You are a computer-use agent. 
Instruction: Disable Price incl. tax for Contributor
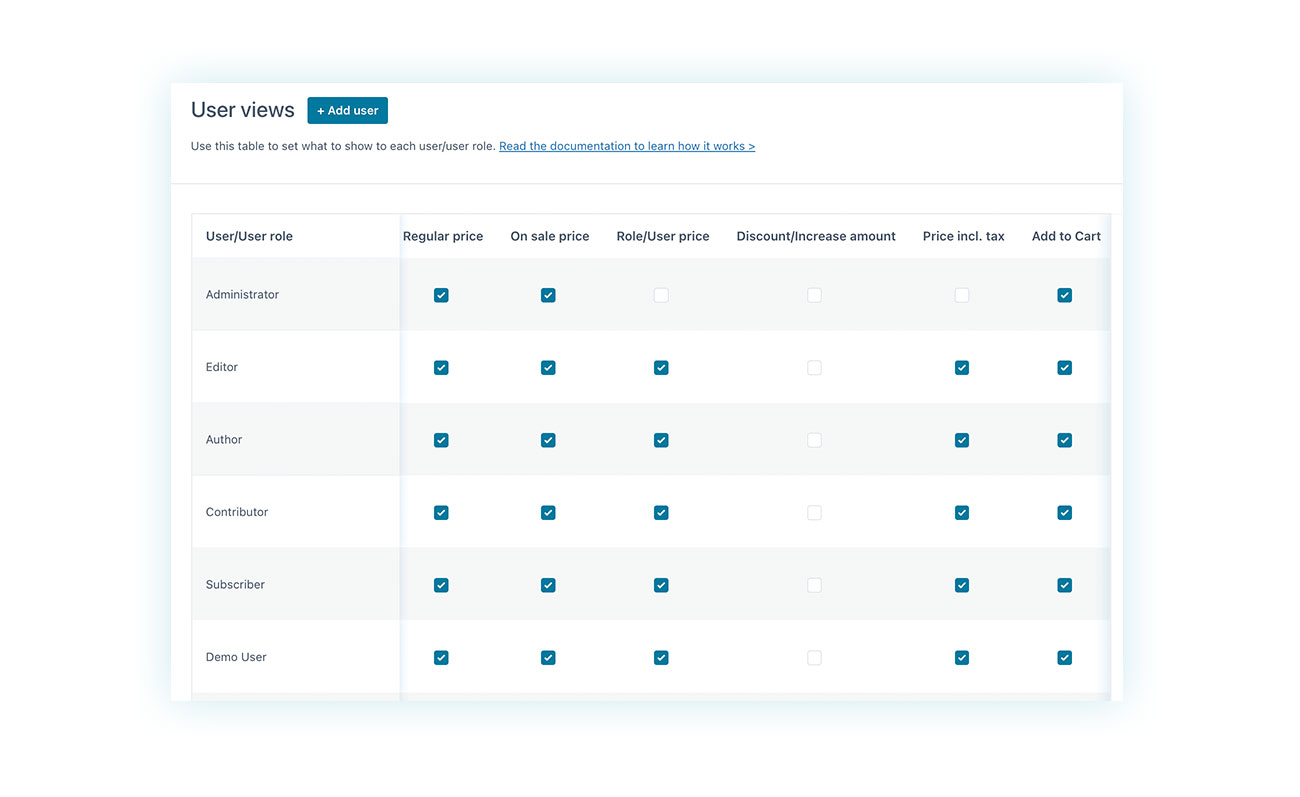(x=962, y=513)
